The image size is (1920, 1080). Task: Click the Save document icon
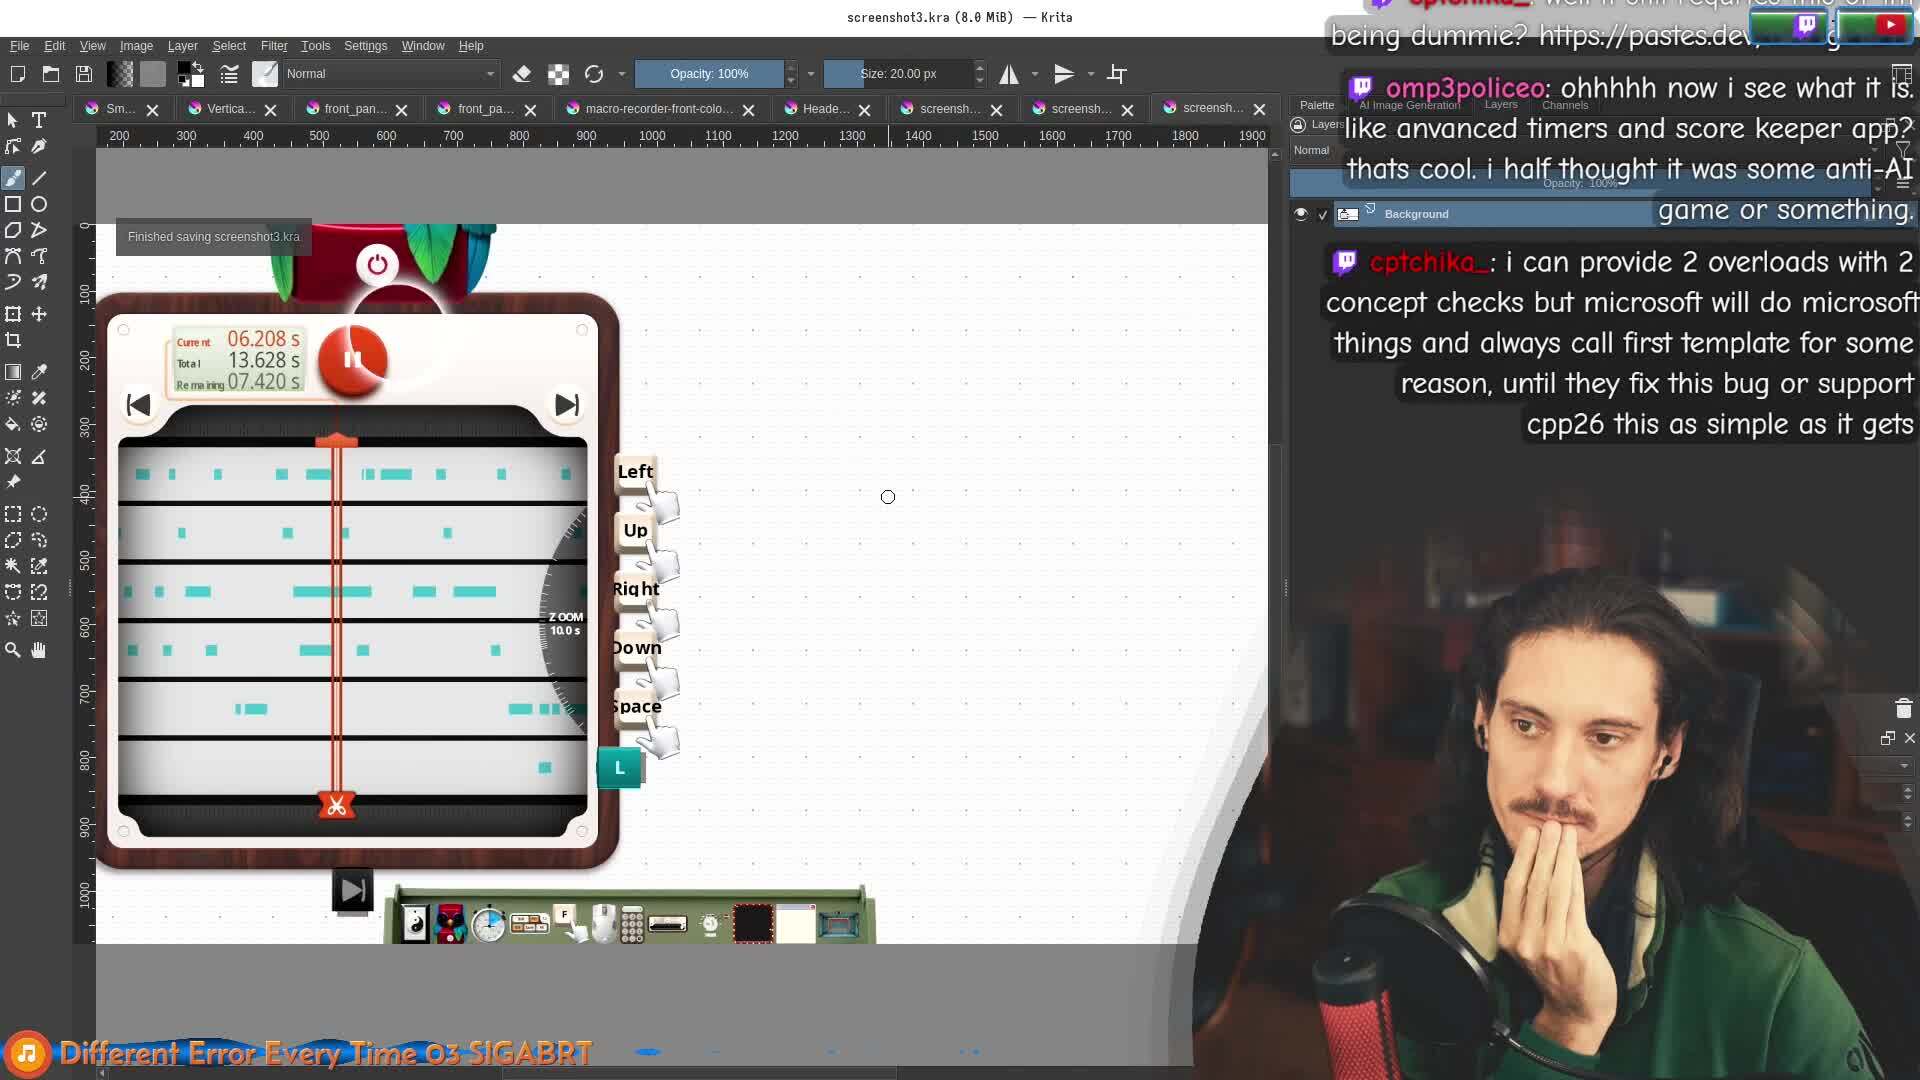tap(84, 74)
